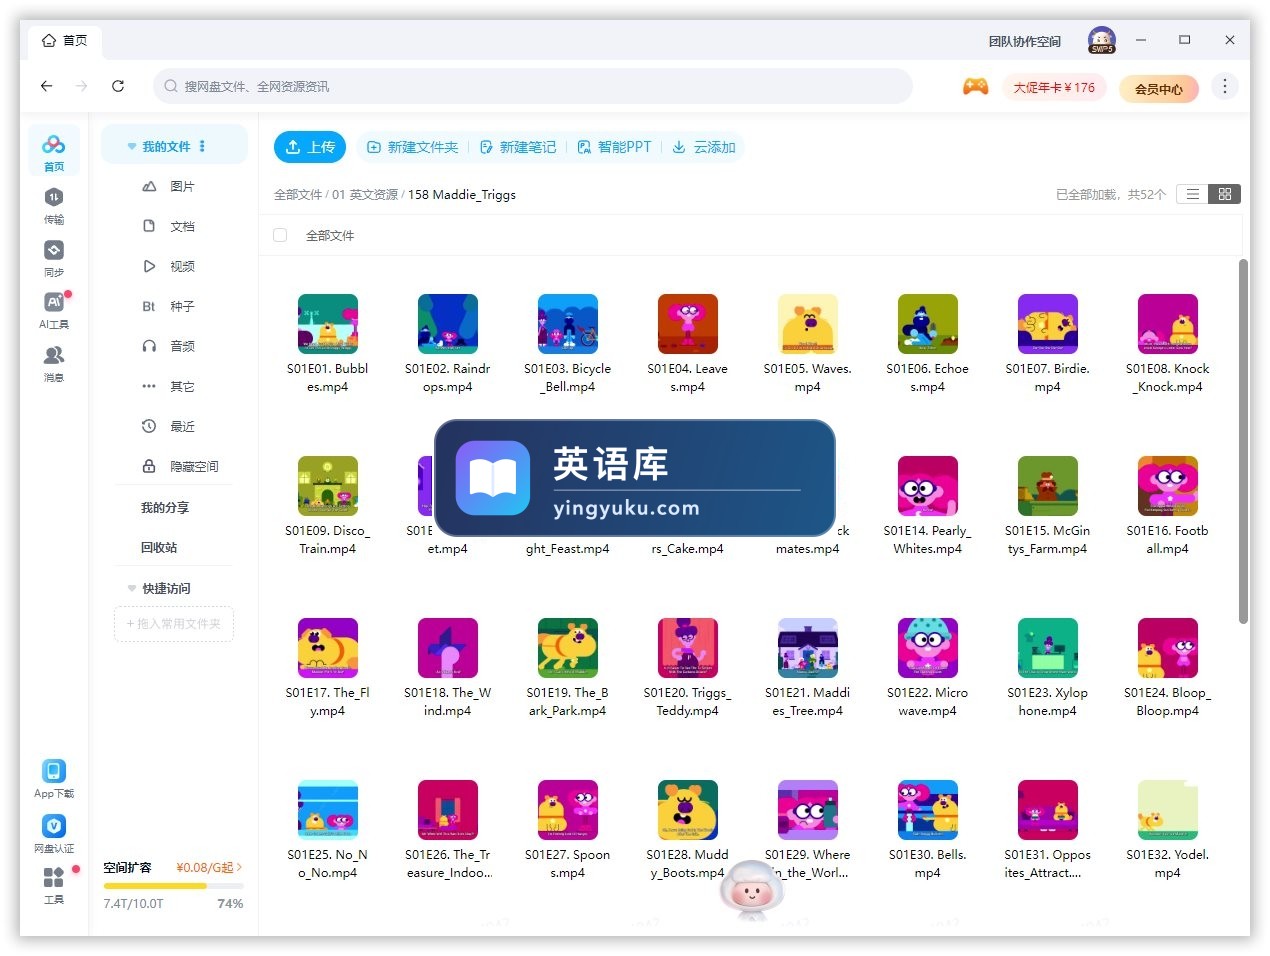Image resolution: width=1270 pixels, height=956 pixels.
Task: Click 会员中心 button
Action: pos(1158,89)
